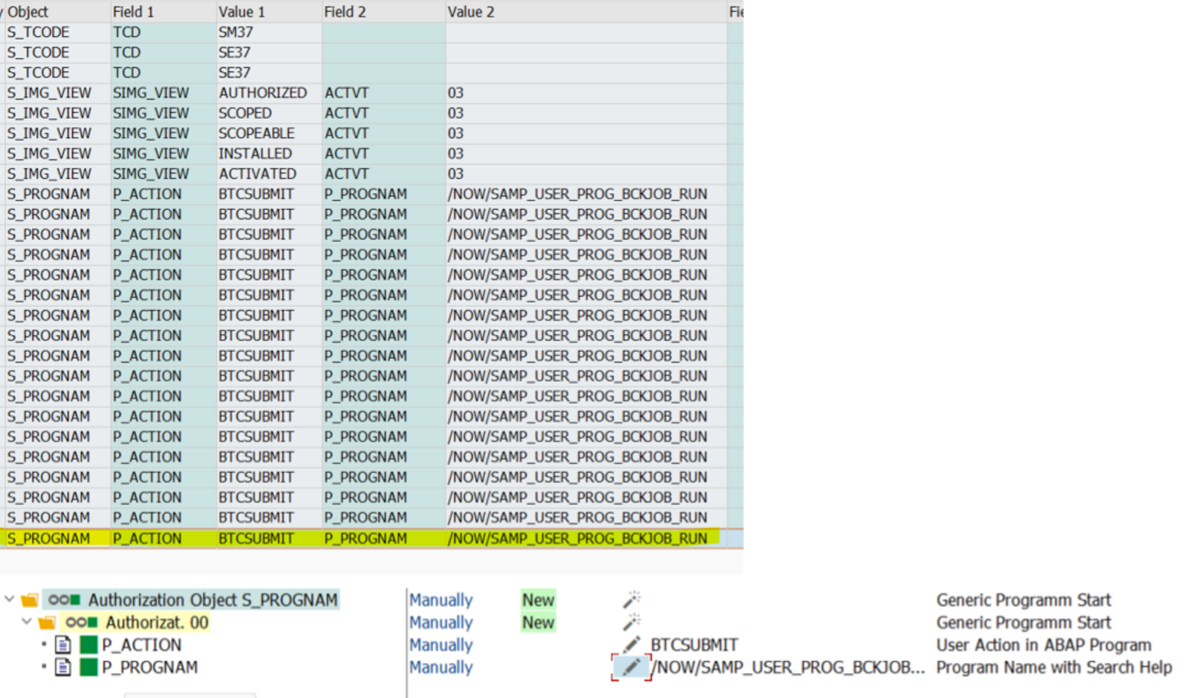Viewport: 1200px width, 698px height.
Task: Click Manually label in P_ACTION row
Action: click(441, 645)
